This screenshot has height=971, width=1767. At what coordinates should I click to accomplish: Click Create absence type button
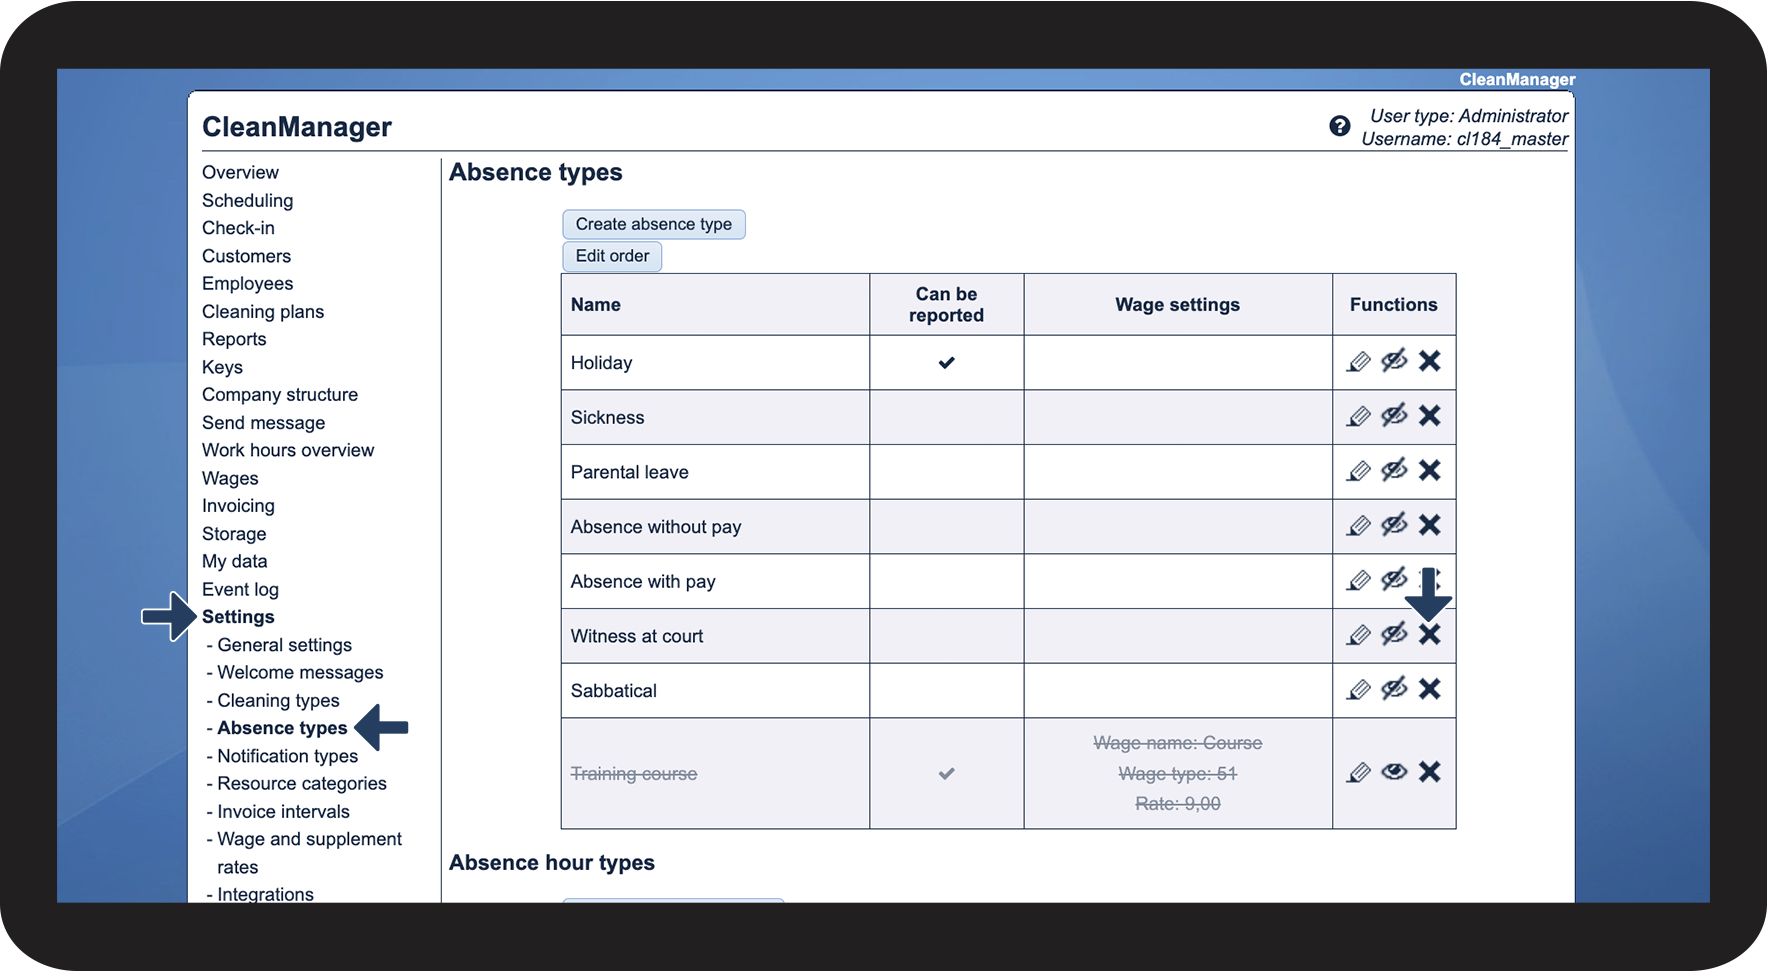point(654,224)
